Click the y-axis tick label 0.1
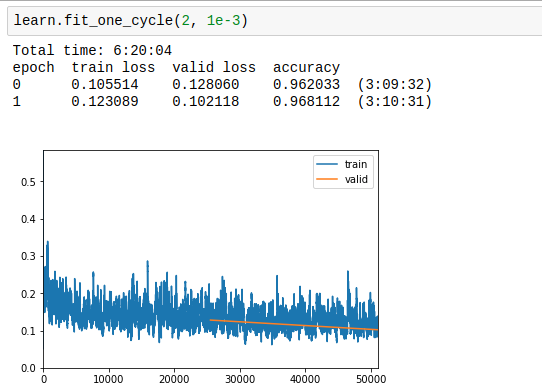The height and width of the screenshot is (390, 542). (28, 331)
